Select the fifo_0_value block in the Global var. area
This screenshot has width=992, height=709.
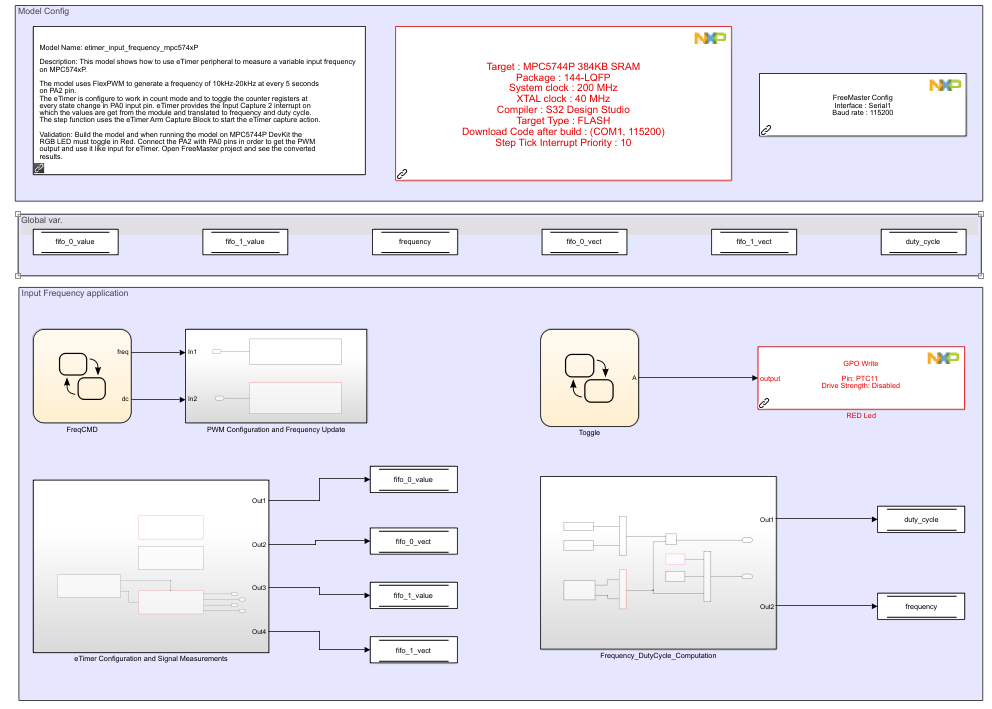pos(75,242)
